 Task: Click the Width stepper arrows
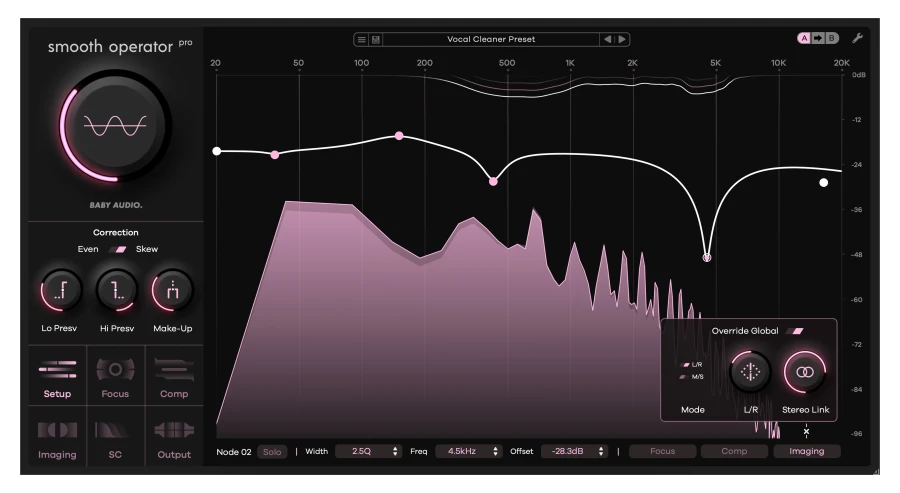tap(395, 452)
